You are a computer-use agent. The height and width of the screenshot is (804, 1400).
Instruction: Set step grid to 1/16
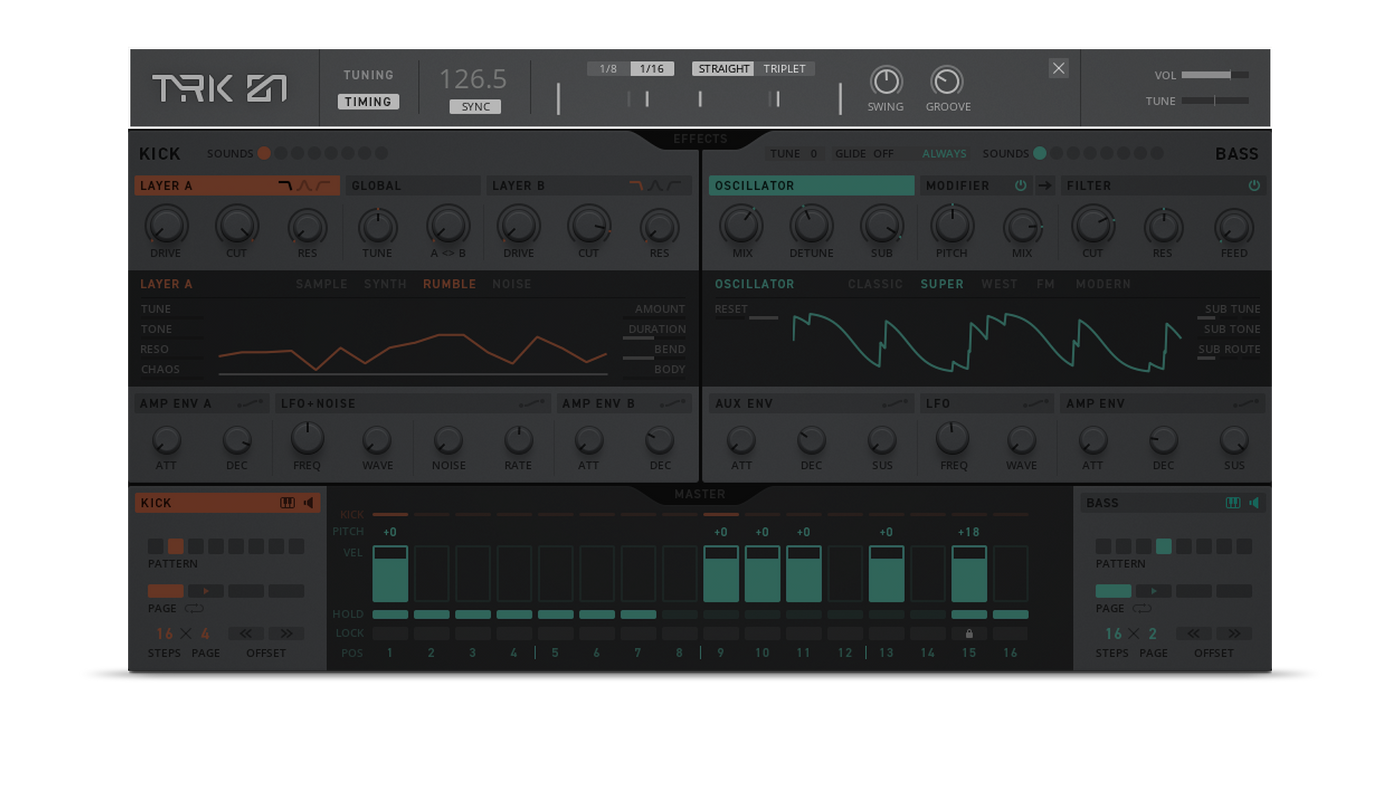click(652, 69)
